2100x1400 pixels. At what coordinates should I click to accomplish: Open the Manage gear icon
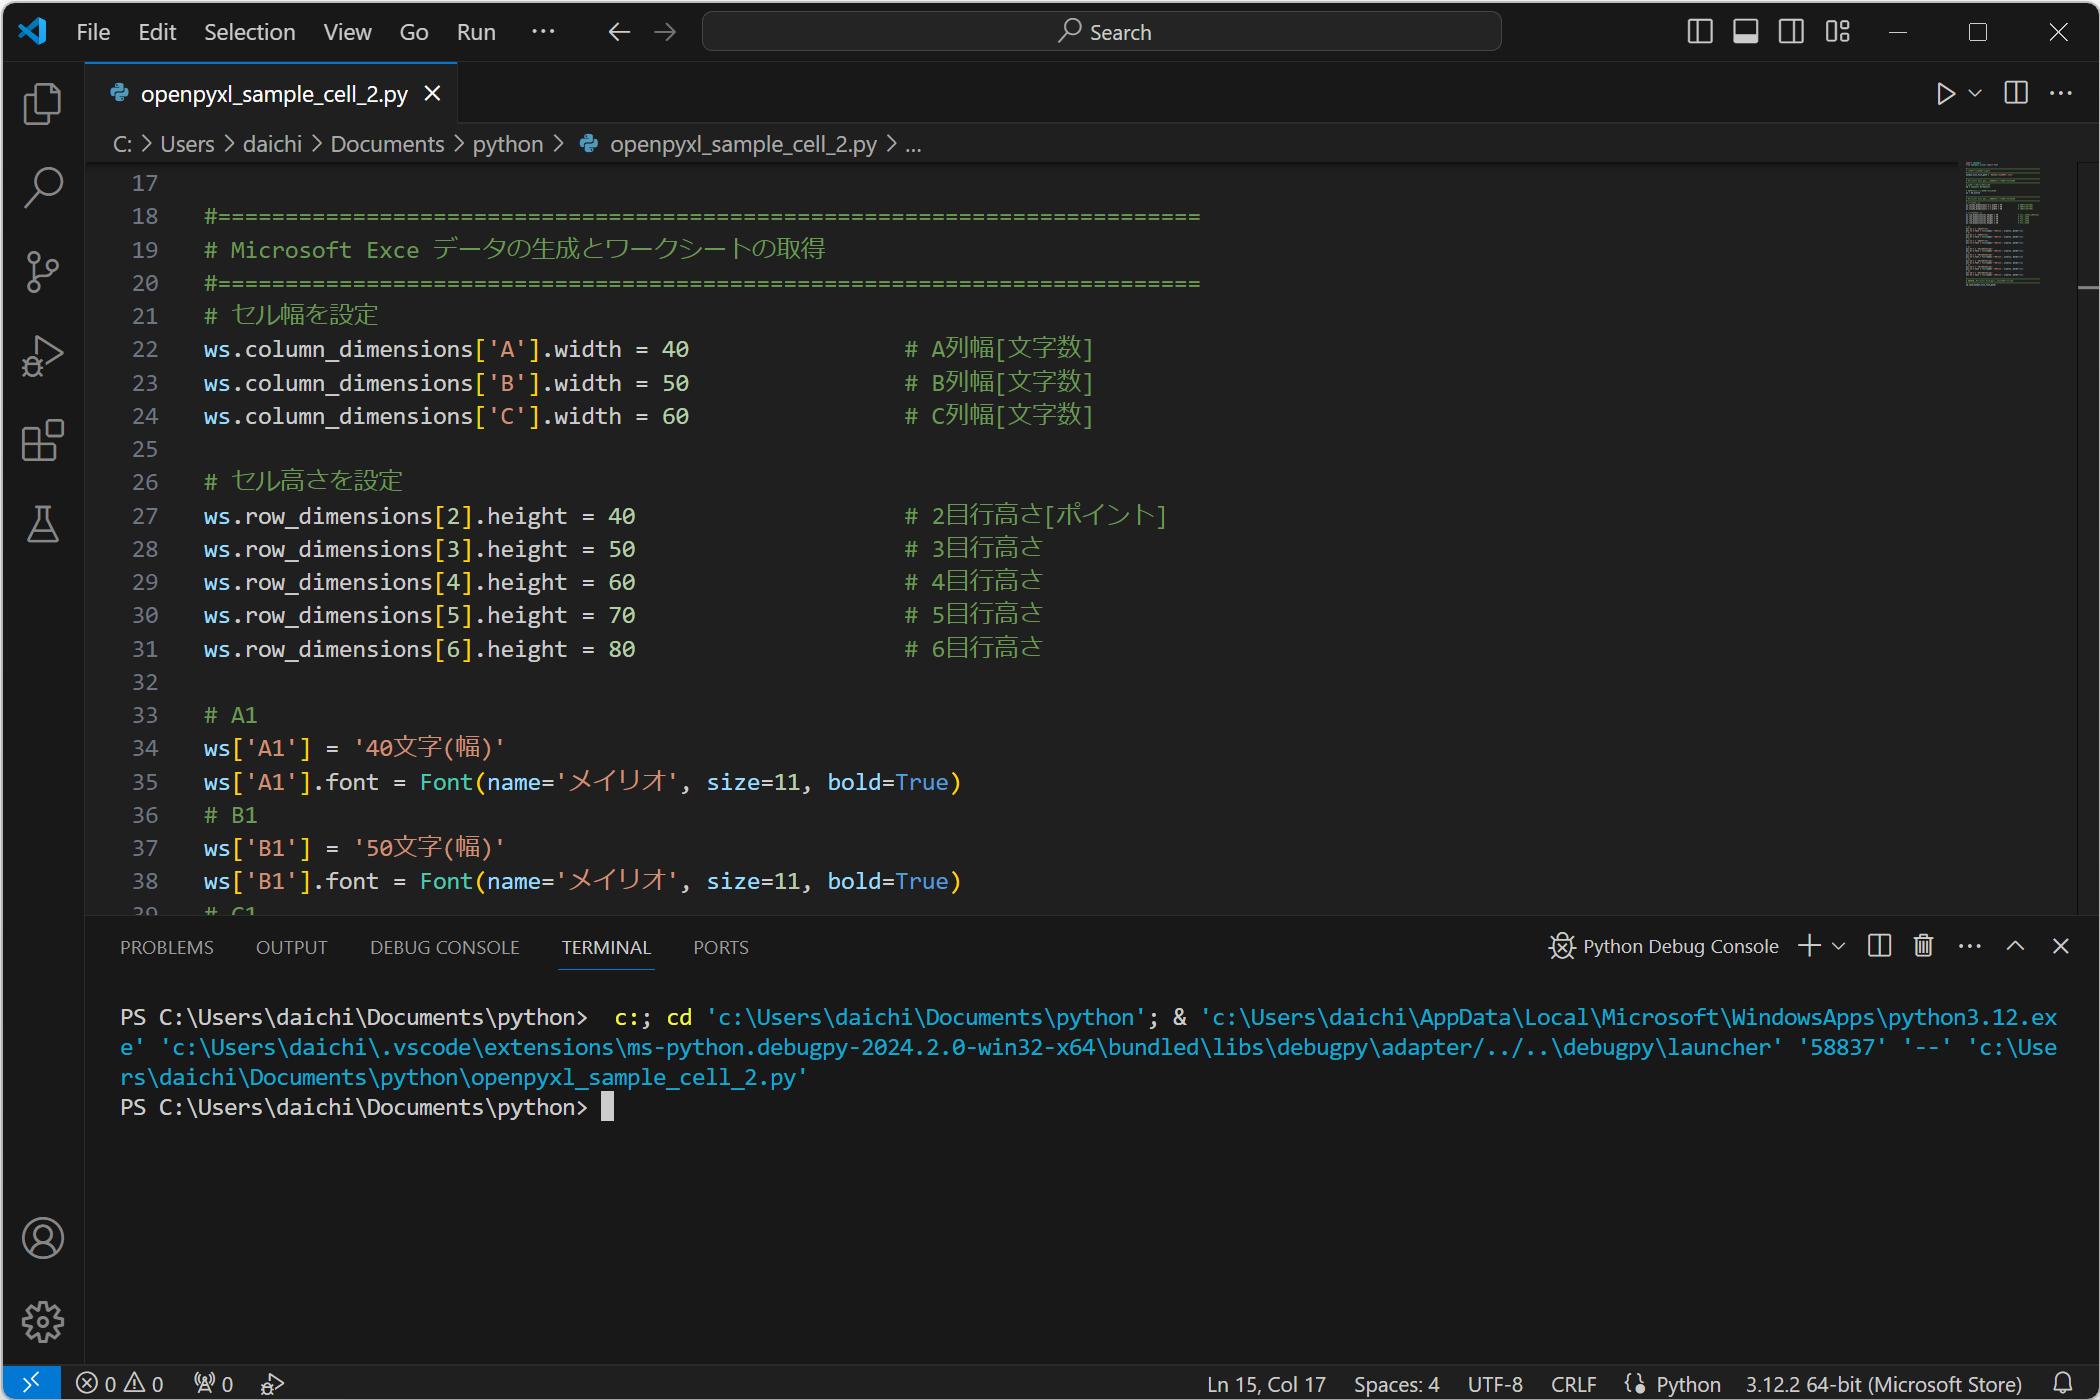(42, 1322)
